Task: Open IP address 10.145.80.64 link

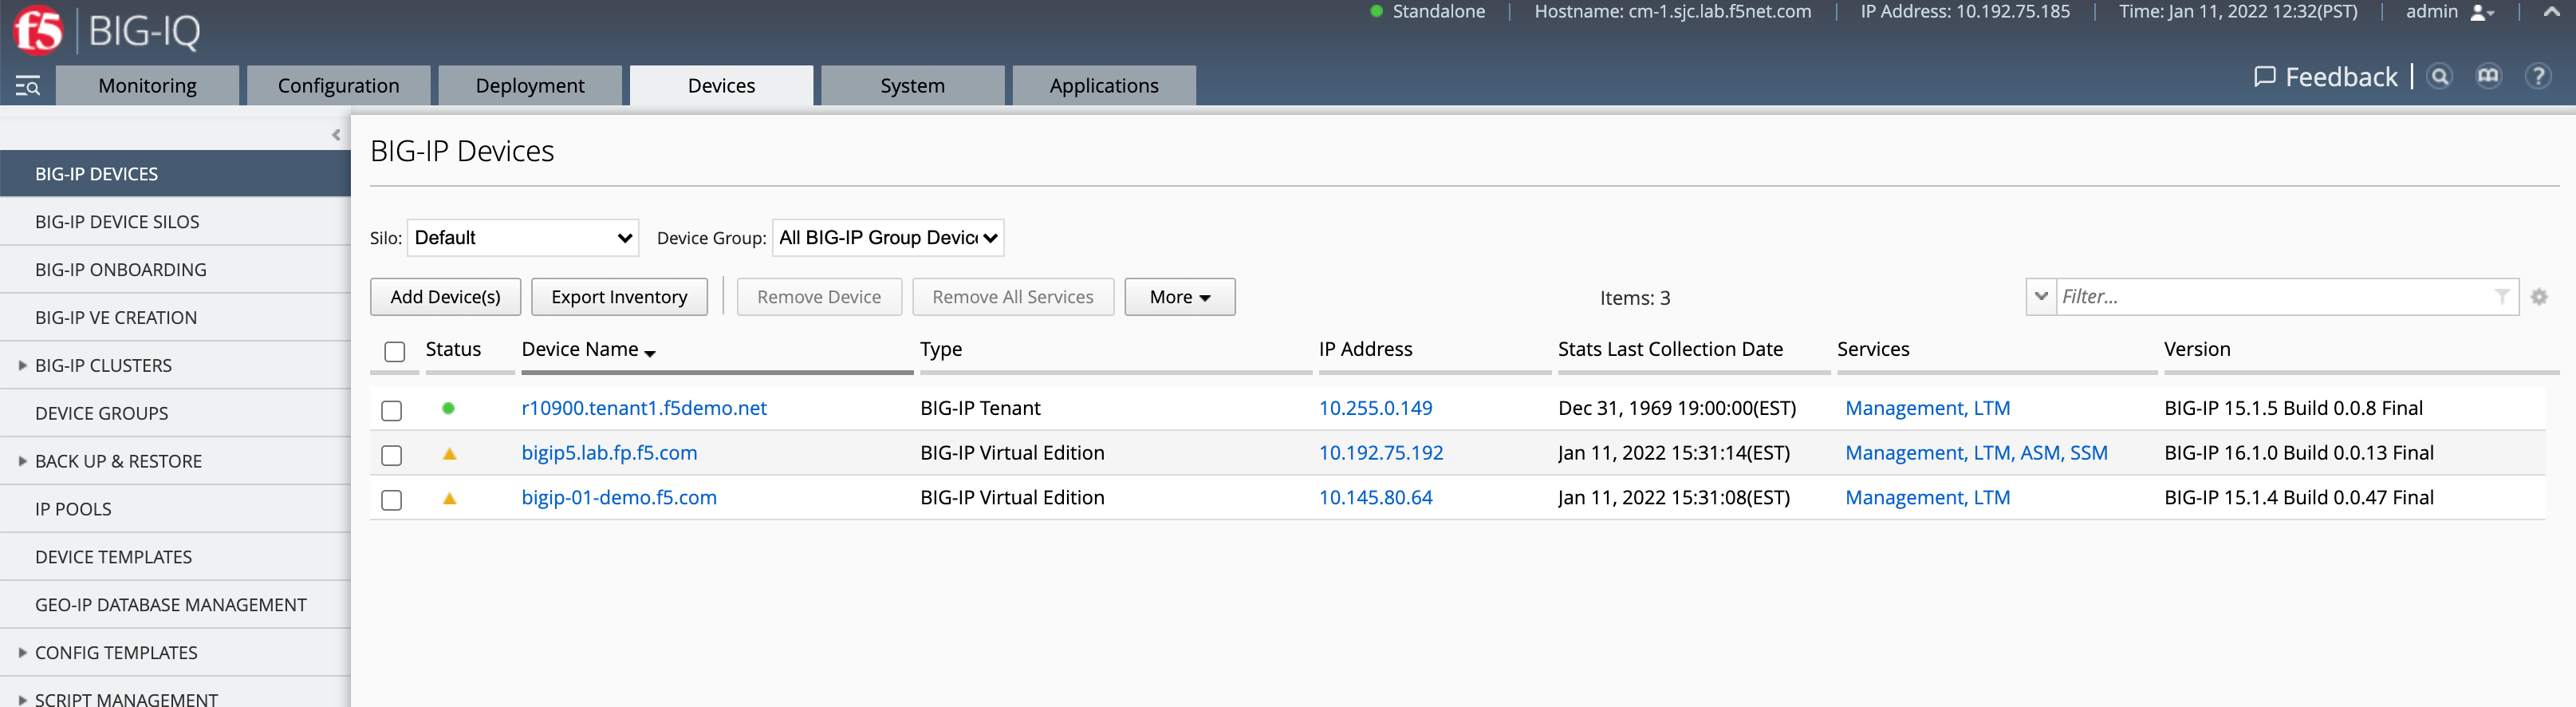Action: (x=1375, y=498)
